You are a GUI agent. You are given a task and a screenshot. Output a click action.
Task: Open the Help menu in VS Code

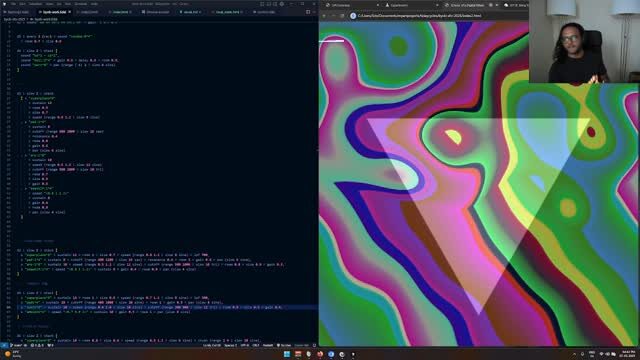pos(94,4)
